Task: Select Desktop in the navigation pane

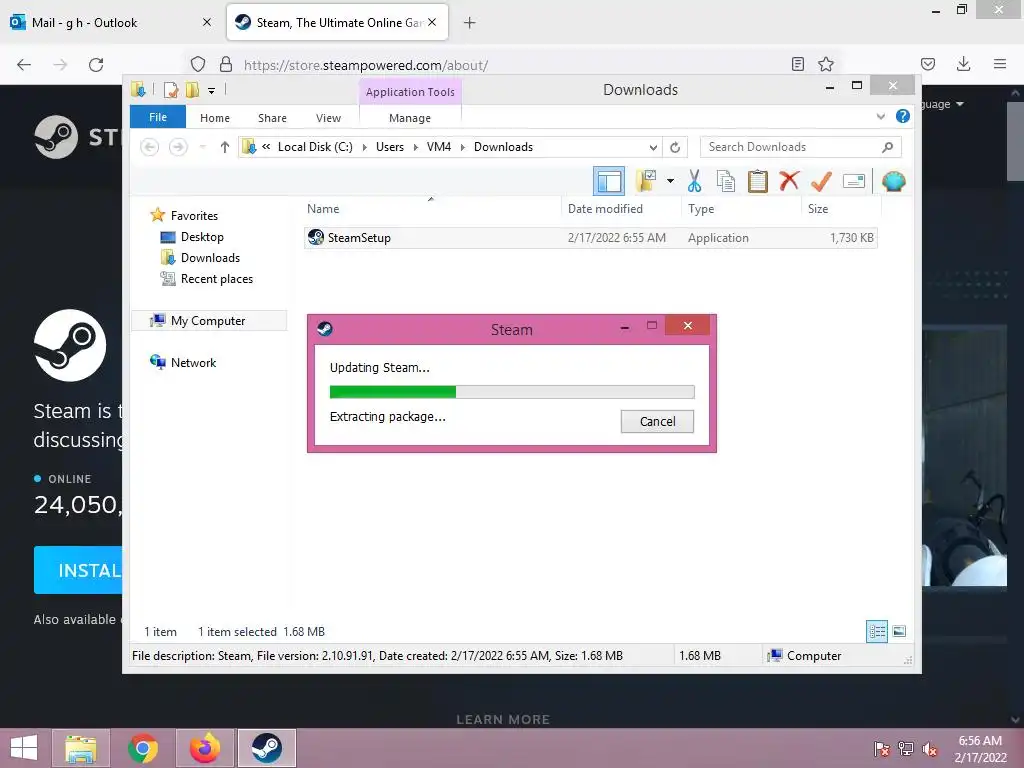Action: point(202,236)
